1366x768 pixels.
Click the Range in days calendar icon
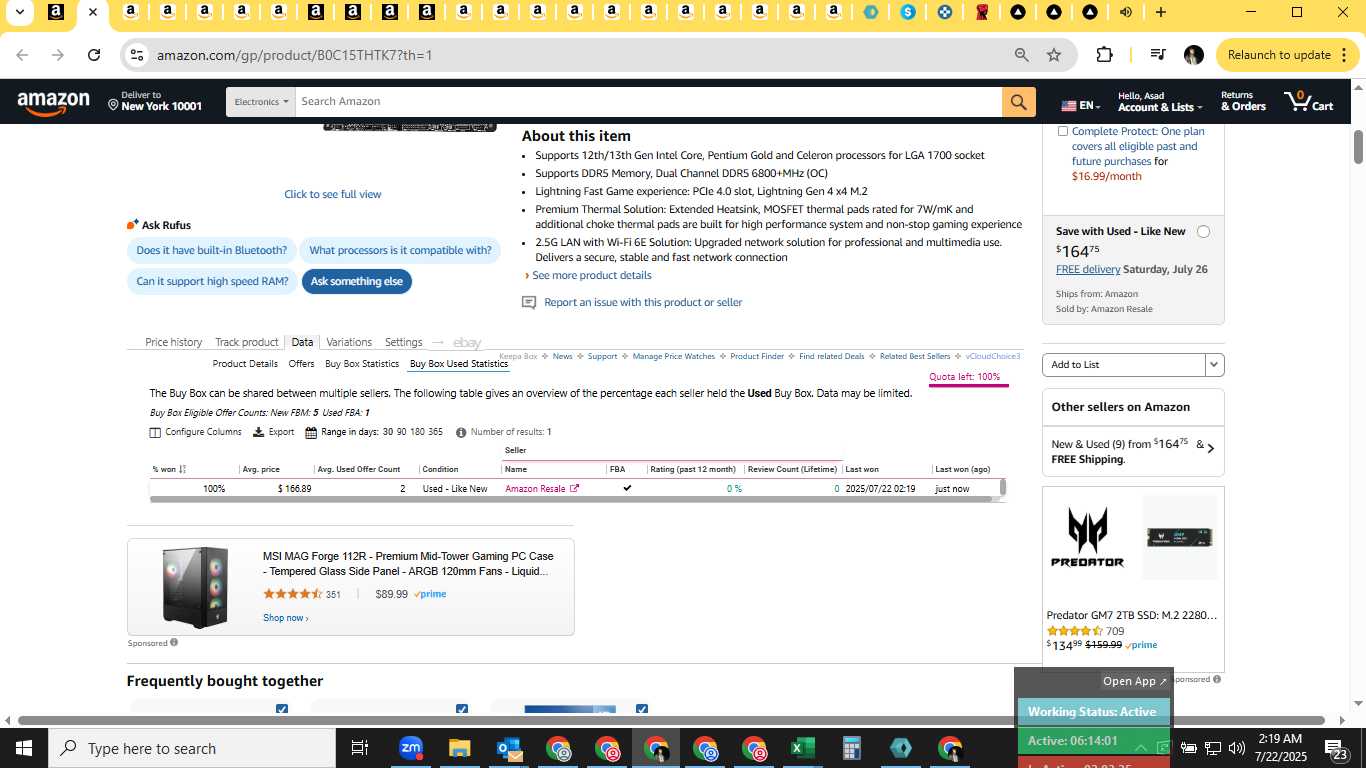click(x=311, y=432)
